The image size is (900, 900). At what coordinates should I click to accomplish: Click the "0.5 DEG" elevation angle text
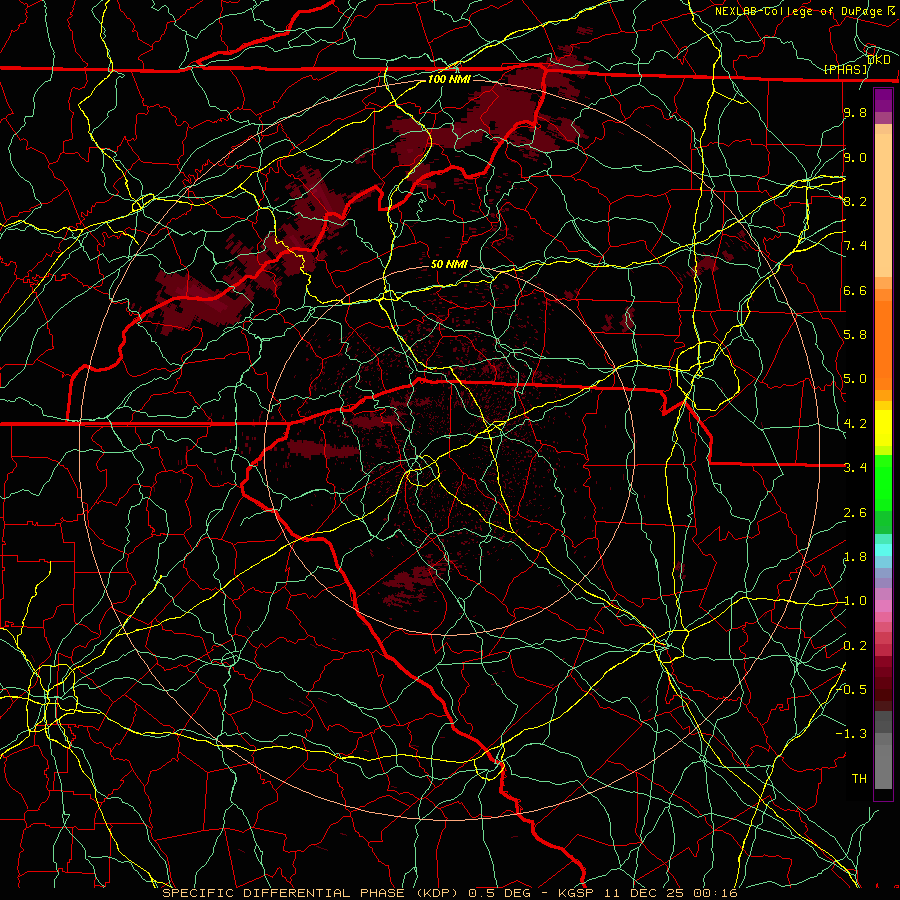500,893
